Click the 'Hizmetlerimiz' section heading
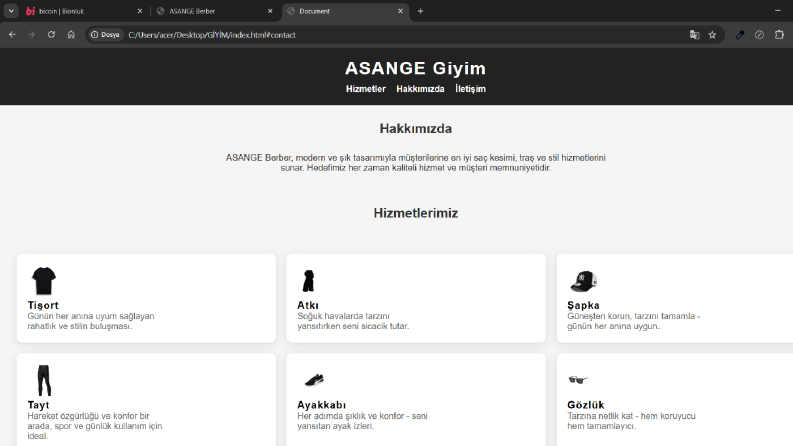The image size is (793, 446). click(x=416, y=213)
